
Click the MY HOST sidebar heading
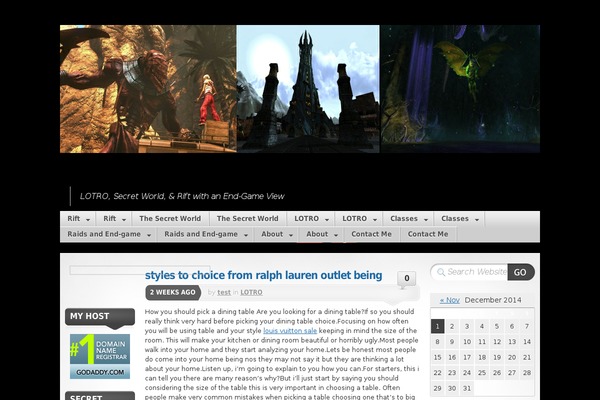[x=100, y=317]
